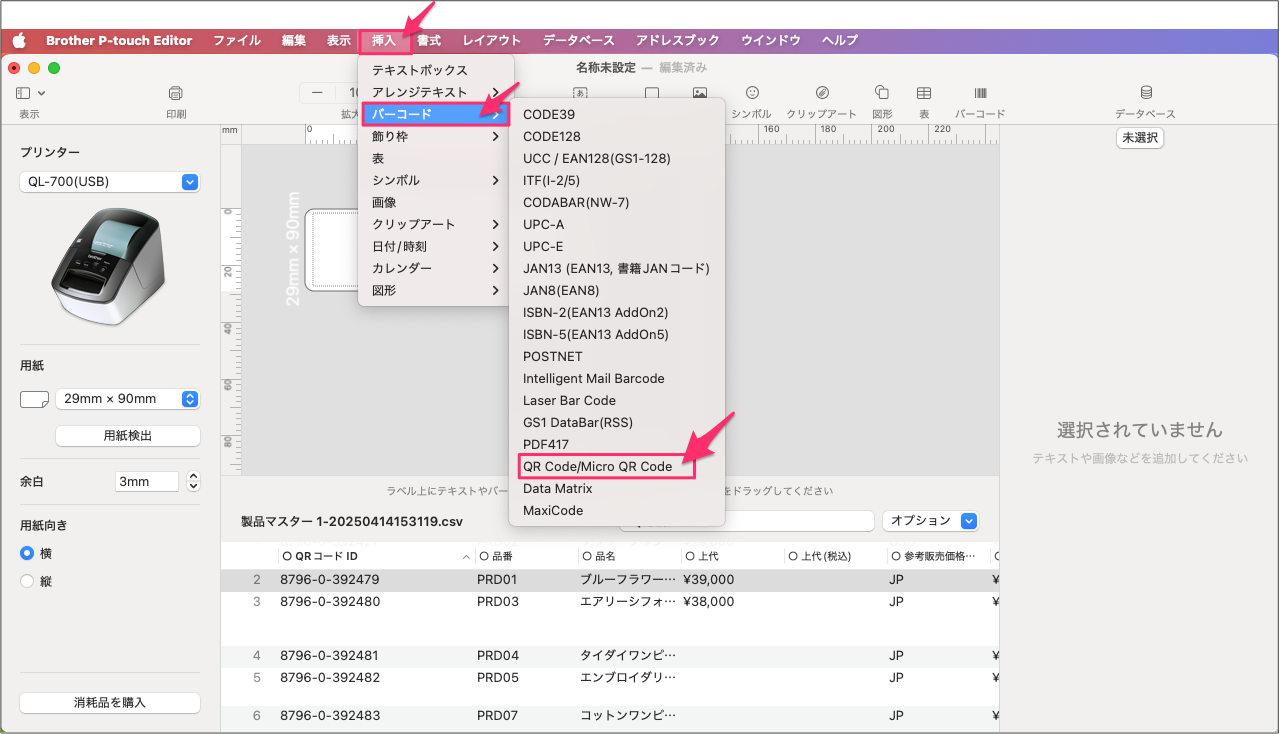
Task: Click the 用紙検出 paper detect button
Action: click(128, 436)
